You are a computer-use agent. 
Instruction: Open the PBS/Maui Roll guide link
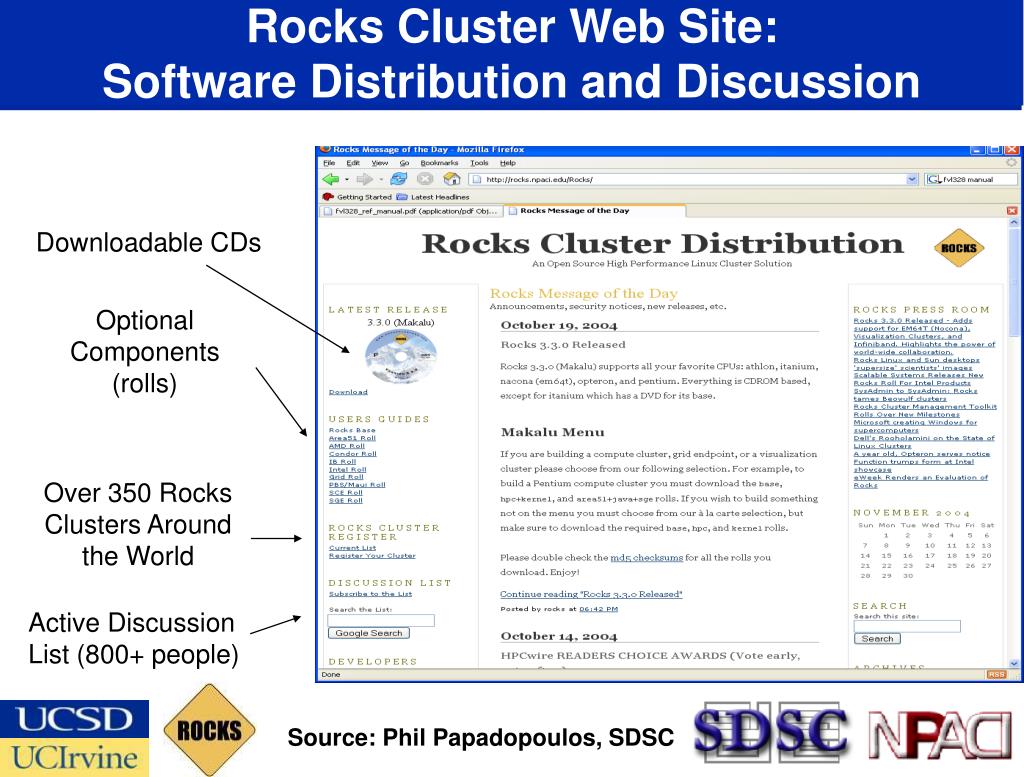click(x=357, y=485)
